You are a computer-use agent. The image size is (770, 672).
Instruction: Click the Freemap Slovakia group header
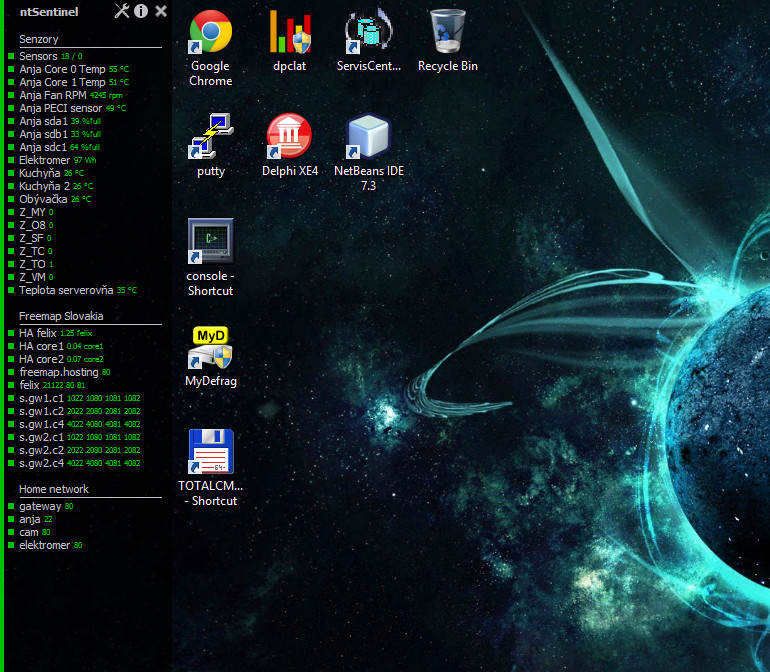pyautogui.click(x=61, y=316)
